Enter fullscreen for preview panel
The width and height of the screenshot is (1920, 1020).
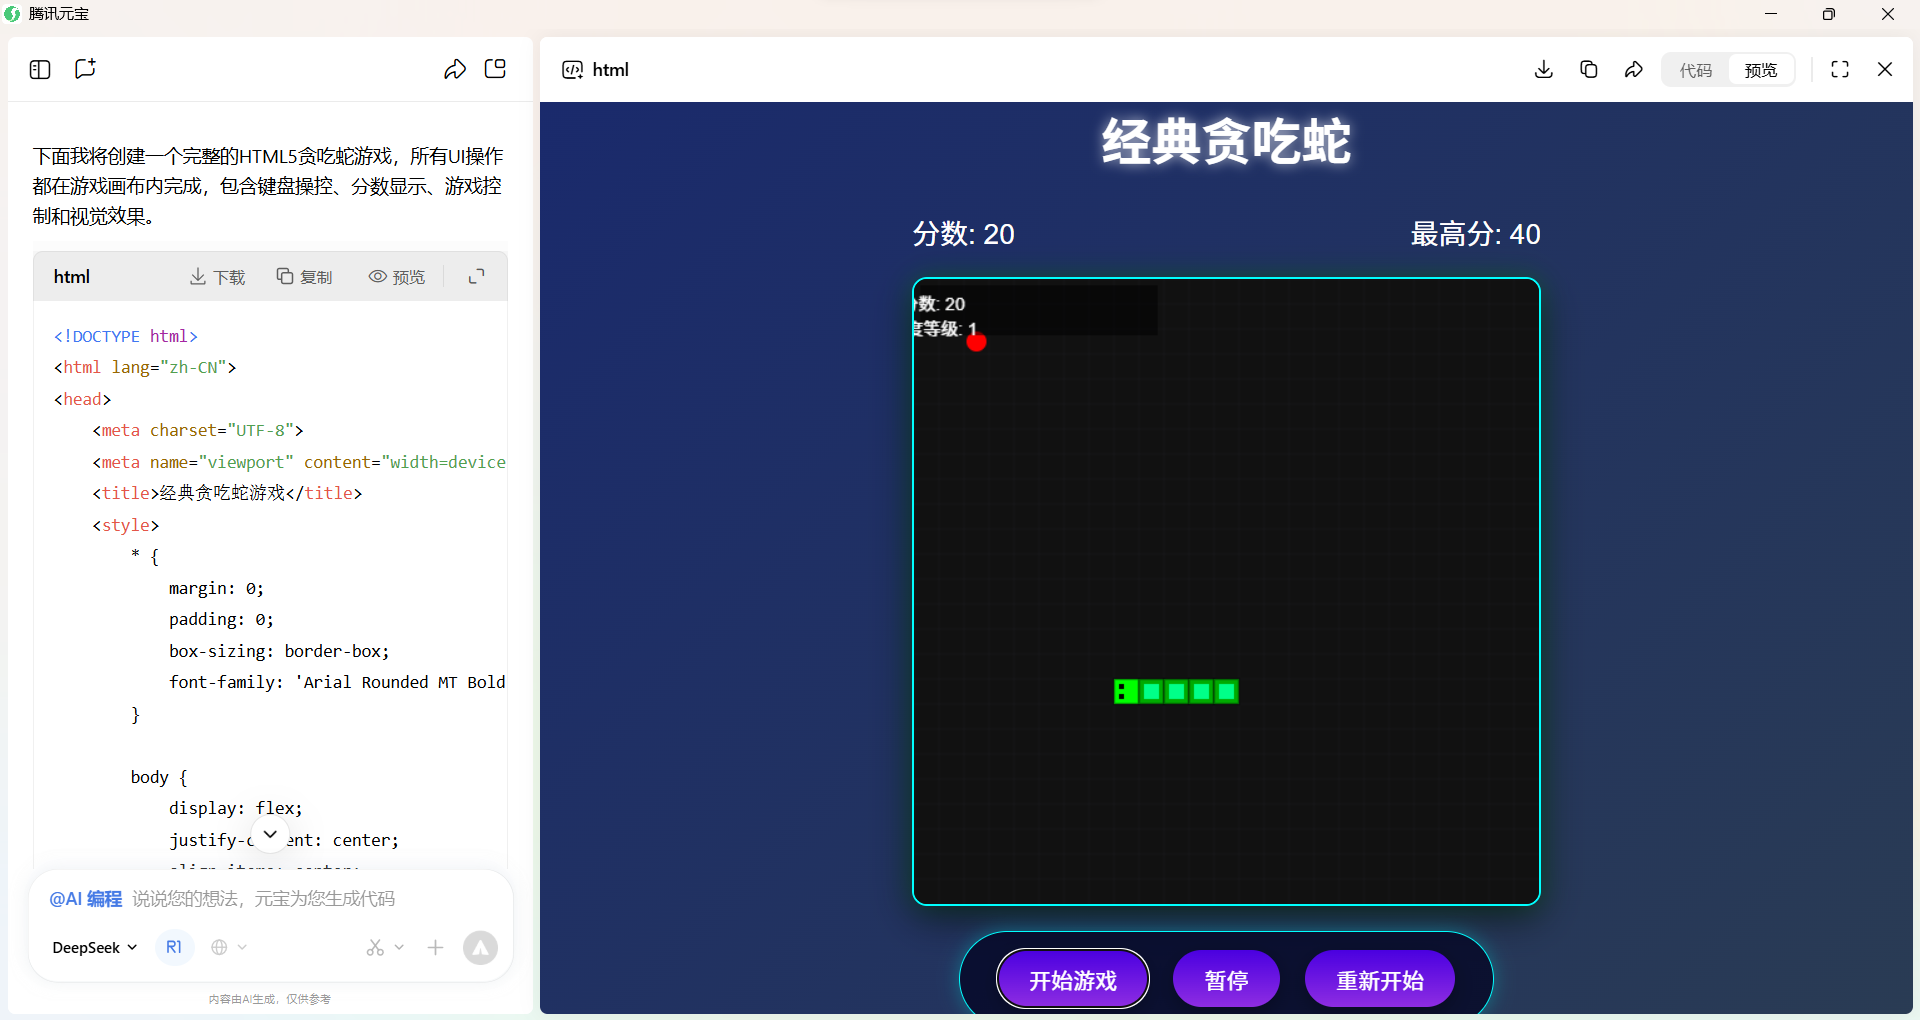click(x=1840, y=69)
